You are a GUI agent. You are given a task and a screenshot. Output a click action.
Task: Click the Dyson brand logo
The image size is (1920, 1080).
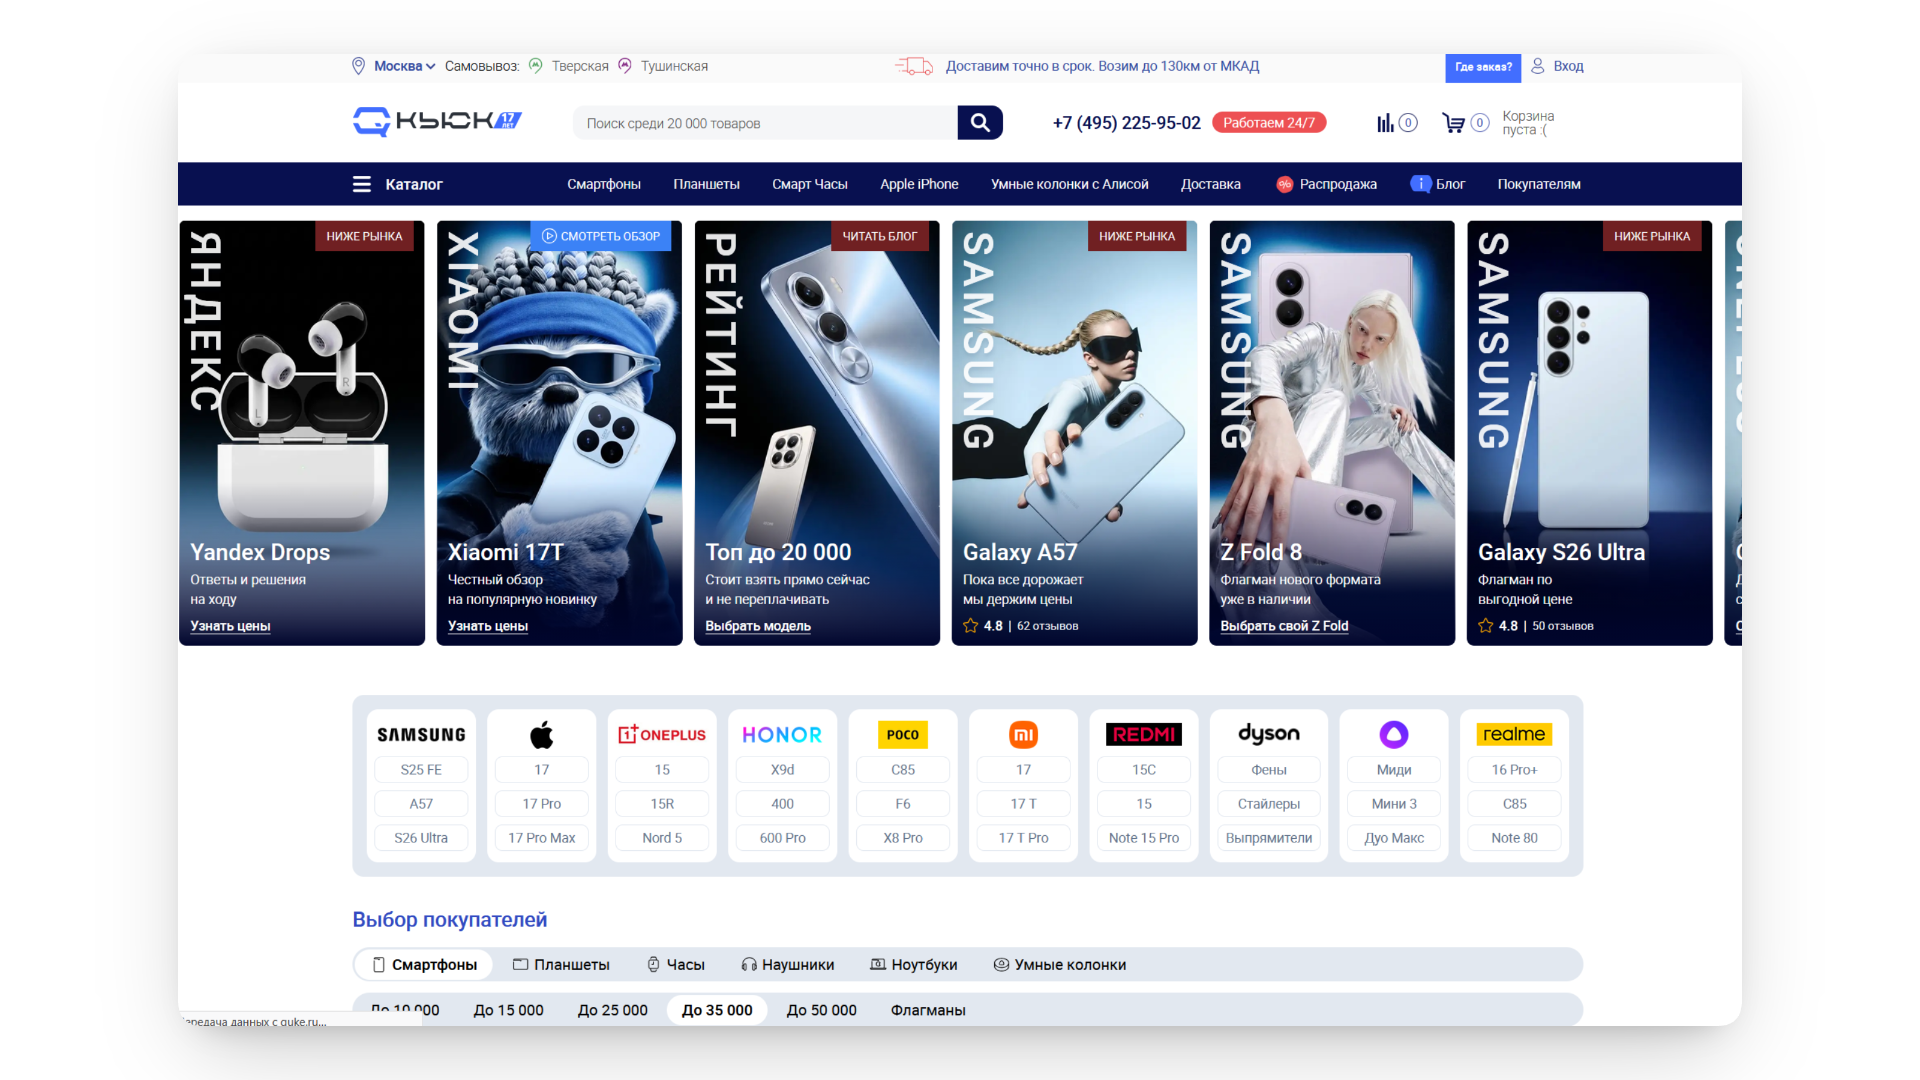pyautogui.click(x=1269, y=735)
